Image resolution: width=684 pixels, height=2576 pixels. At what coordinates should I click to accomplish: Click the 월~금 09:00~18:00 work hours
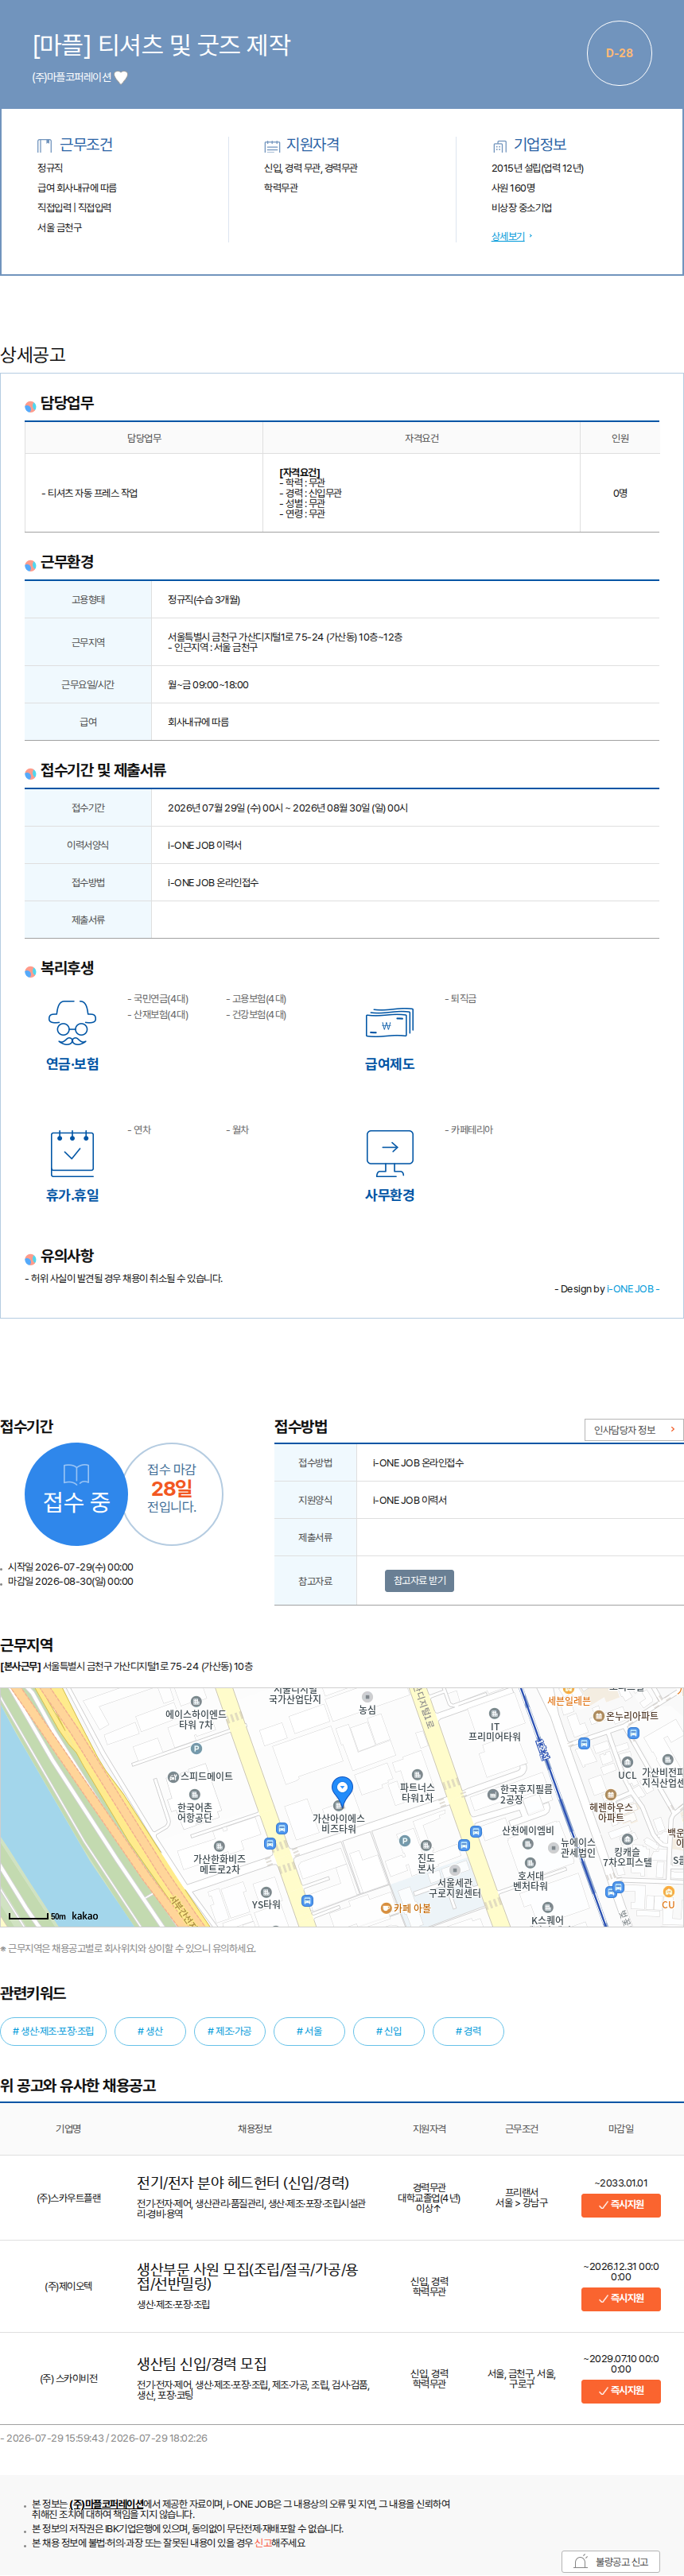click(208, 684)
